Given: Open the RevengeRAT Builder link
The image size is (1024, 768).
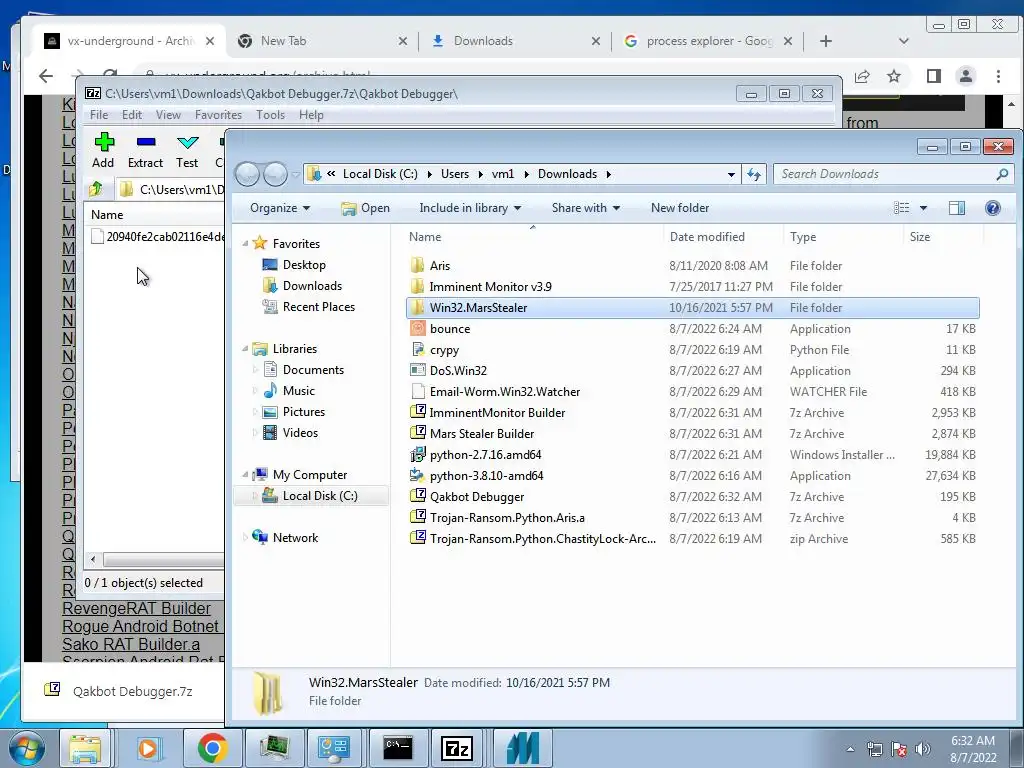Looking at the screenshot, I should coord(136,609).
